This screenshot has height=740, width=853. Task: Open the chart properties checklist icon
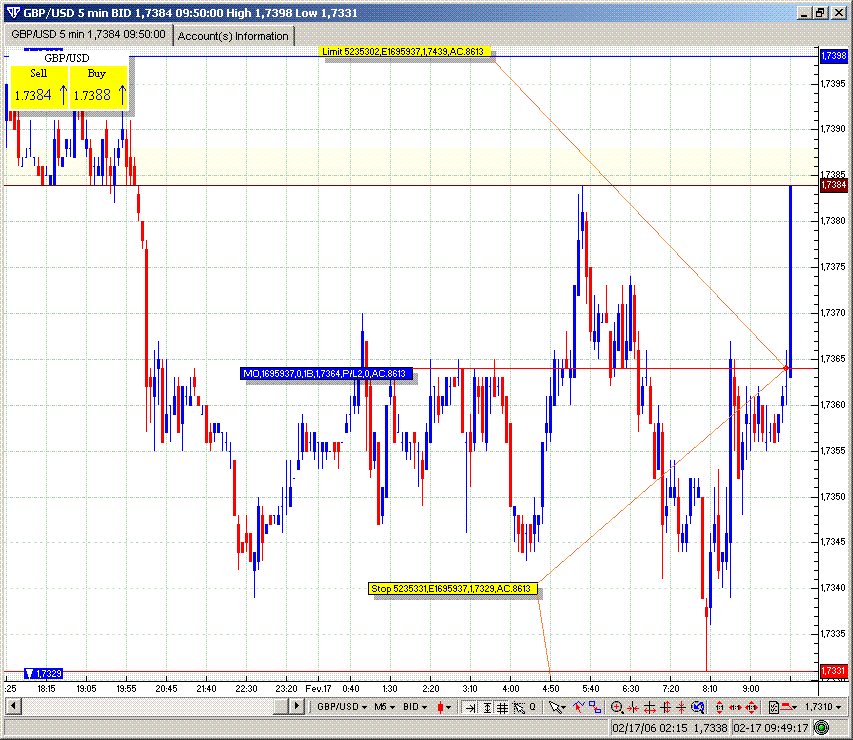click(x=774, y=707)
